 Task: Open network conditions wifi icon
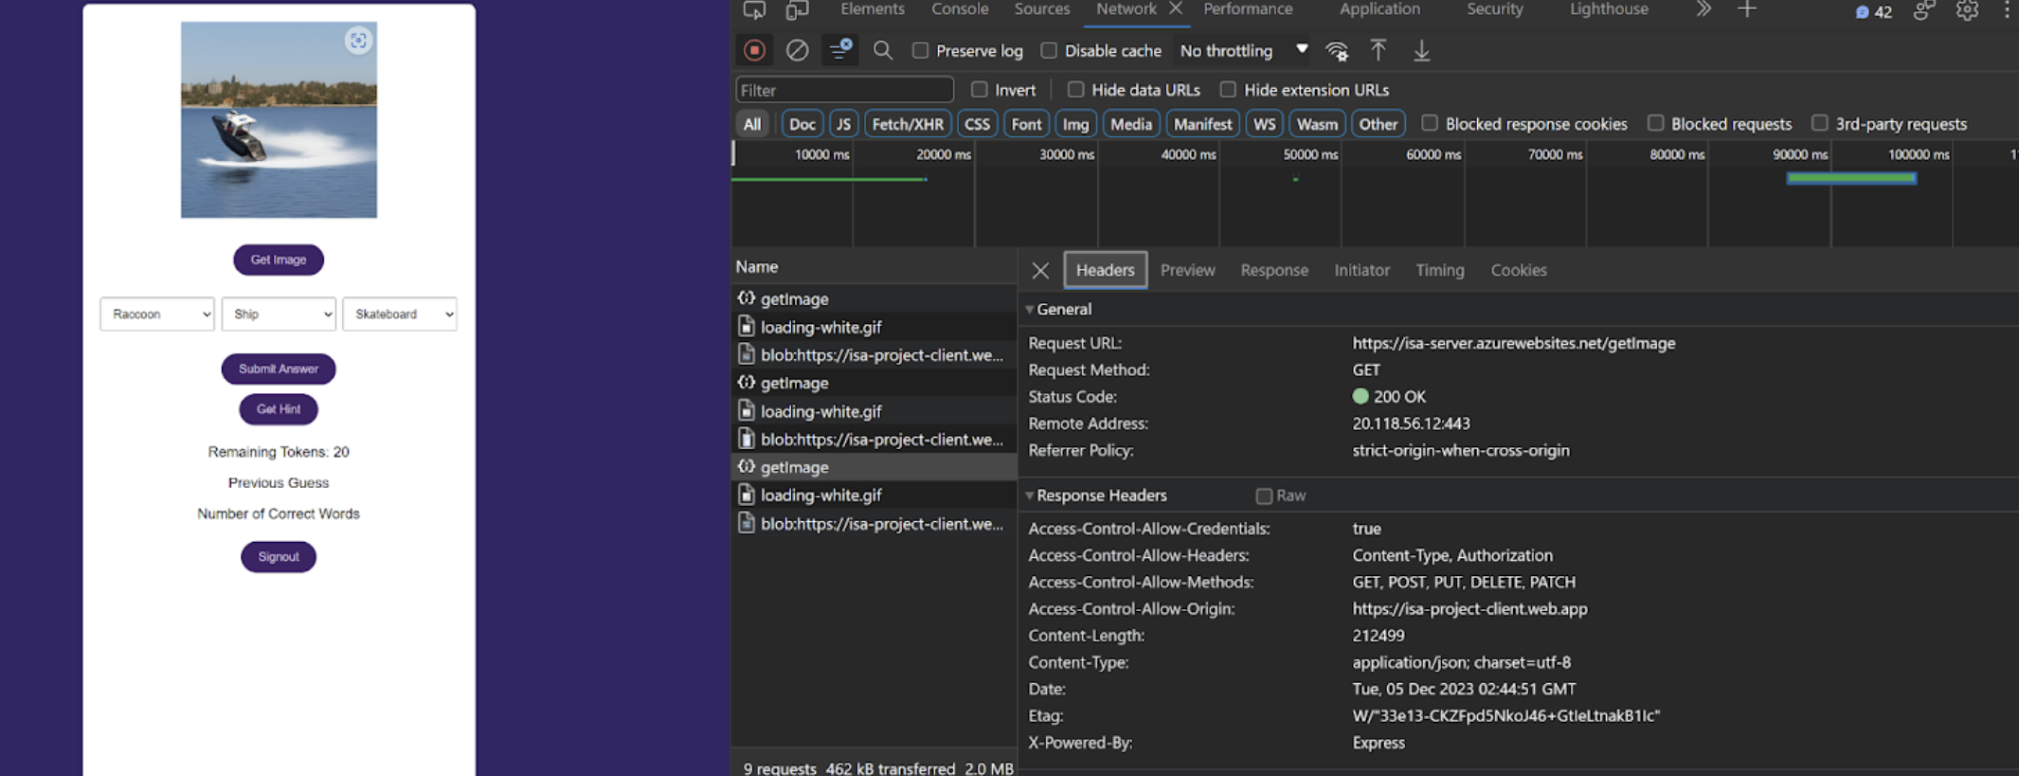click(1336, 51)
